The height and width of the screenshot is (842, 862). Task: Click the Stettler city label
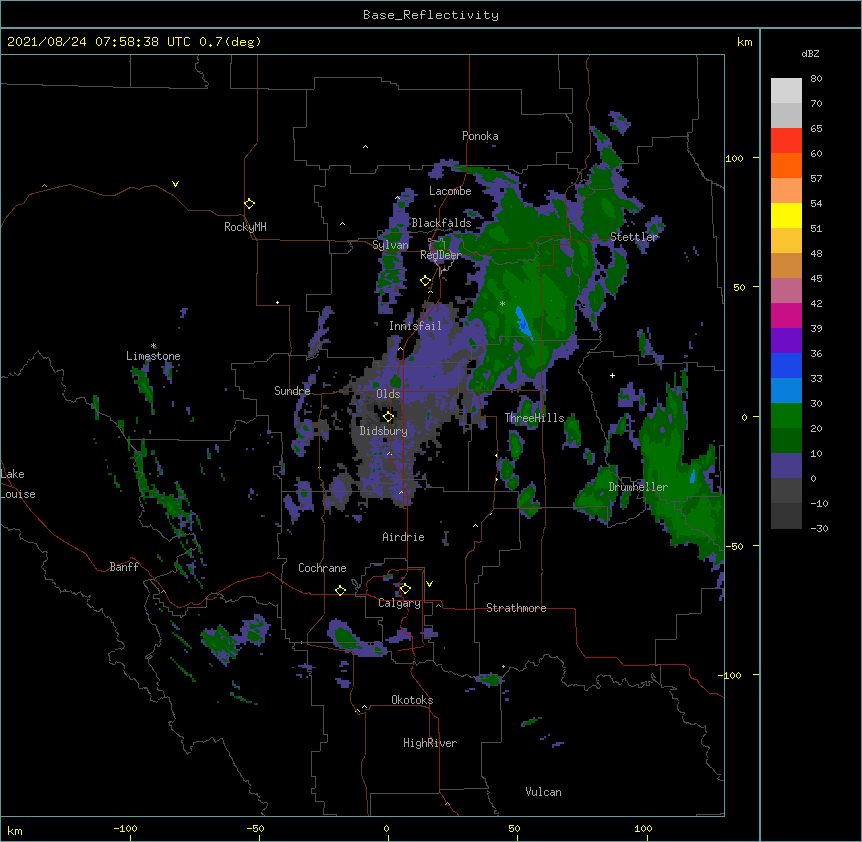coord(634,237)
